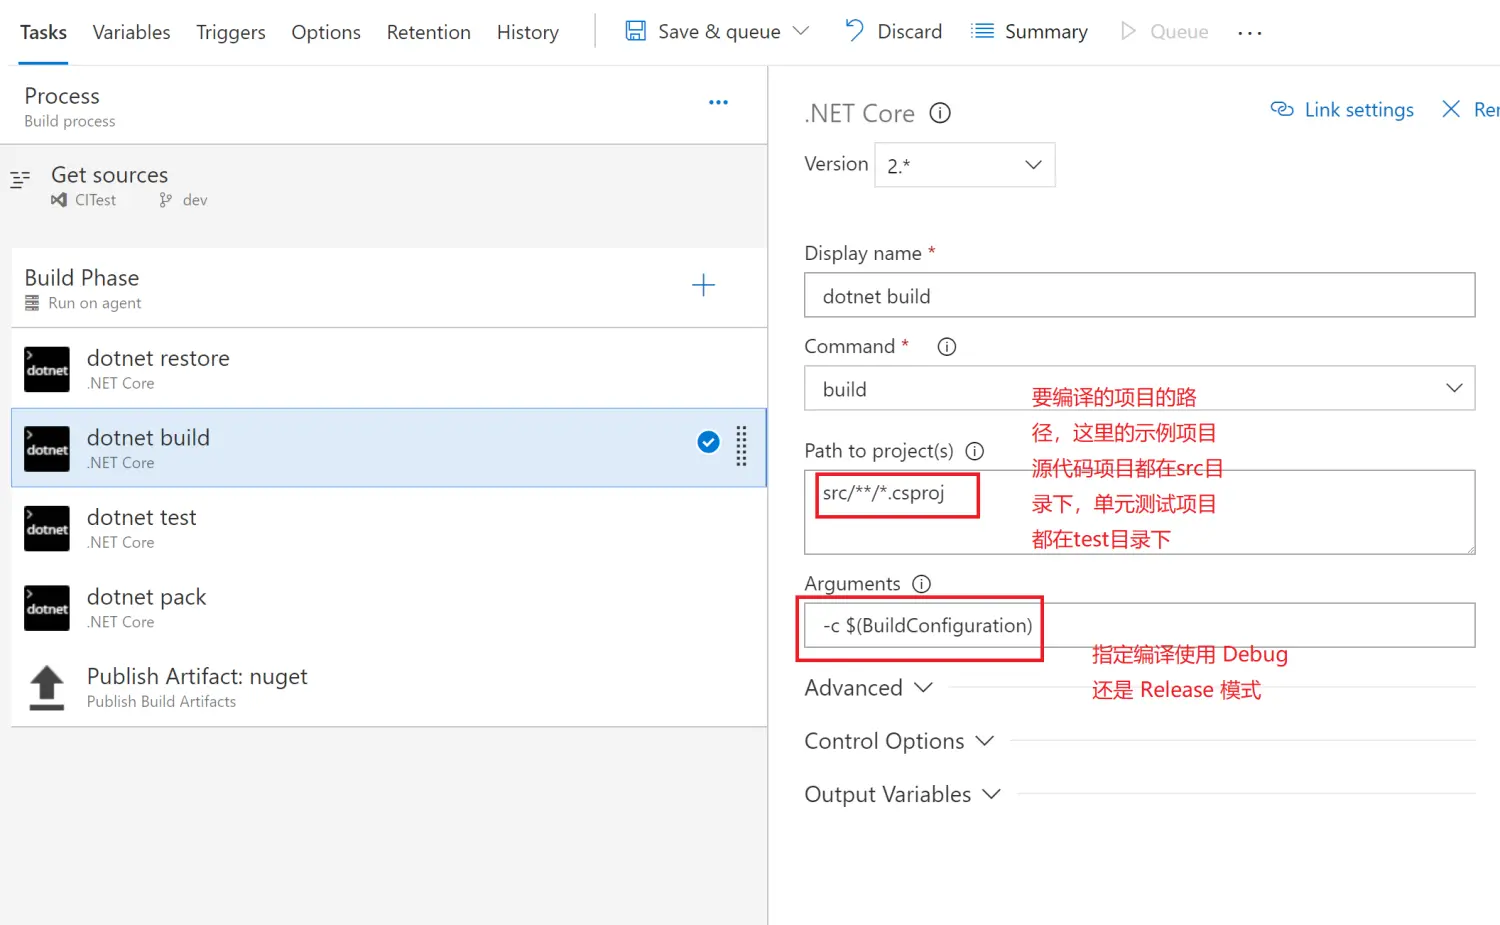Open the Tasks tab
This screenshot has width=1500, height=925.
pyautogui.click(x=43, y=32)
